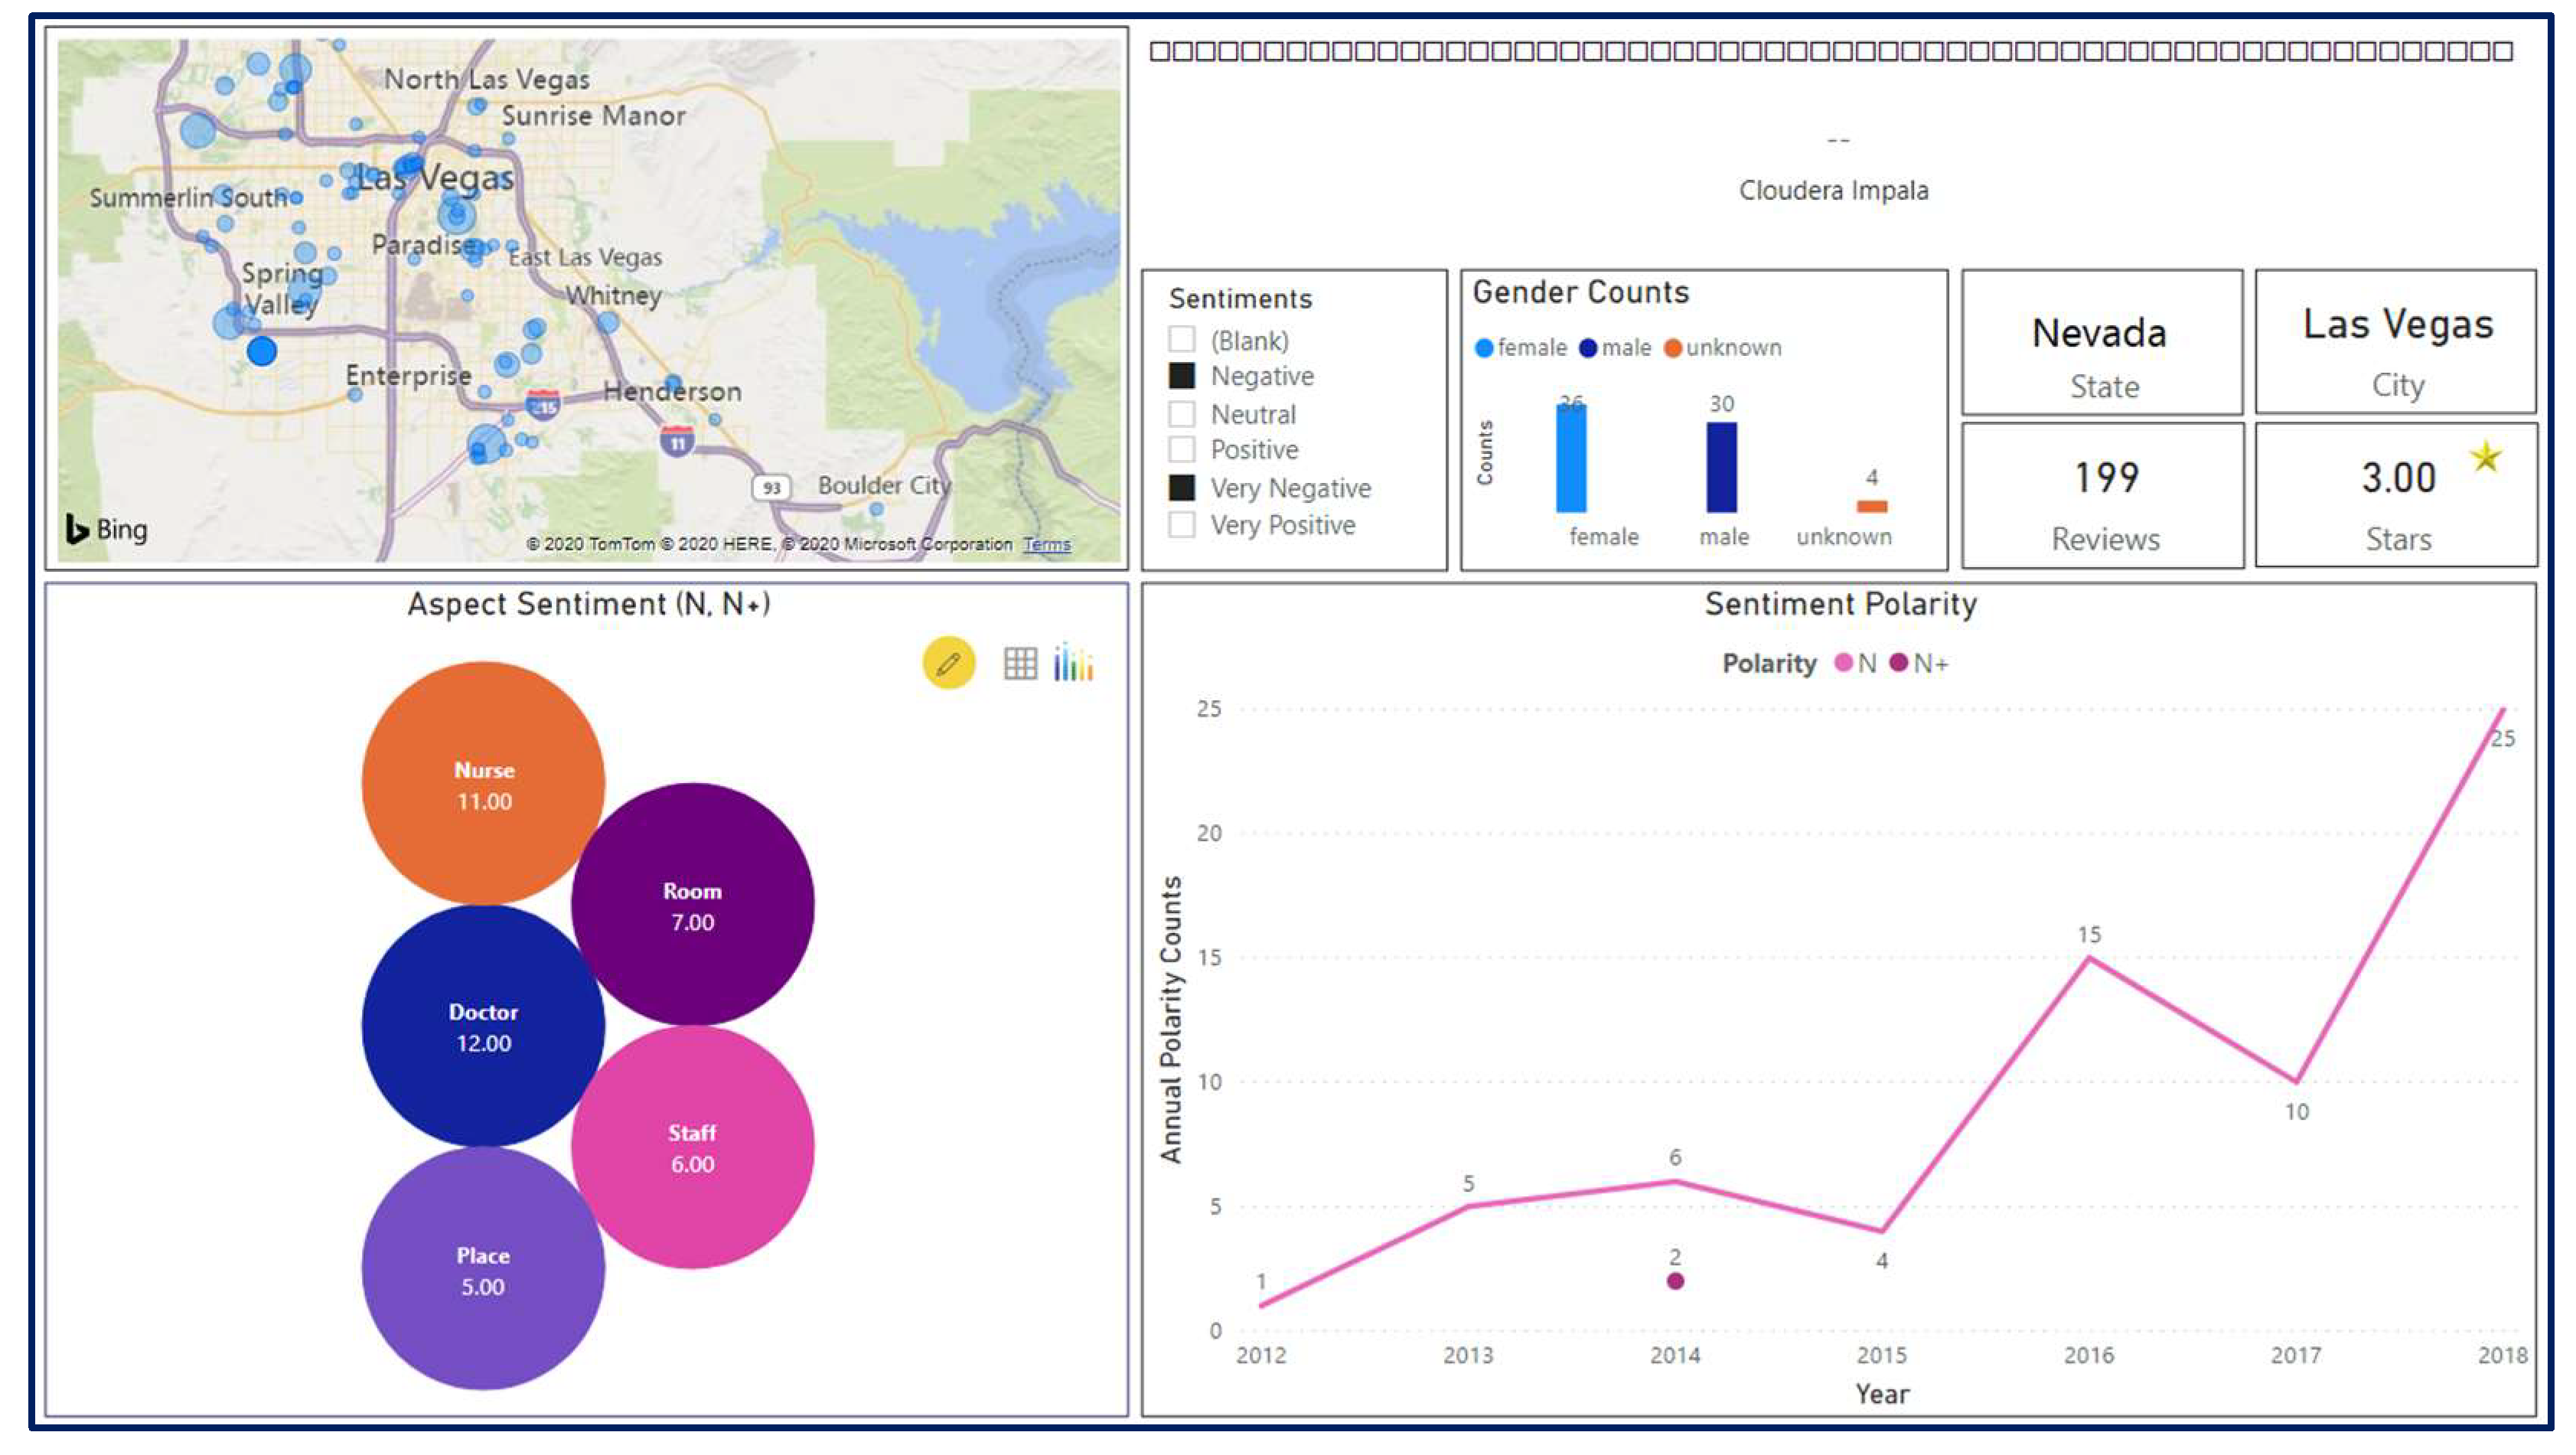The height and width of the screenshot is (1455, 2576).
Task: Open the Terms link on map
Action: (x=1046, y=544)
